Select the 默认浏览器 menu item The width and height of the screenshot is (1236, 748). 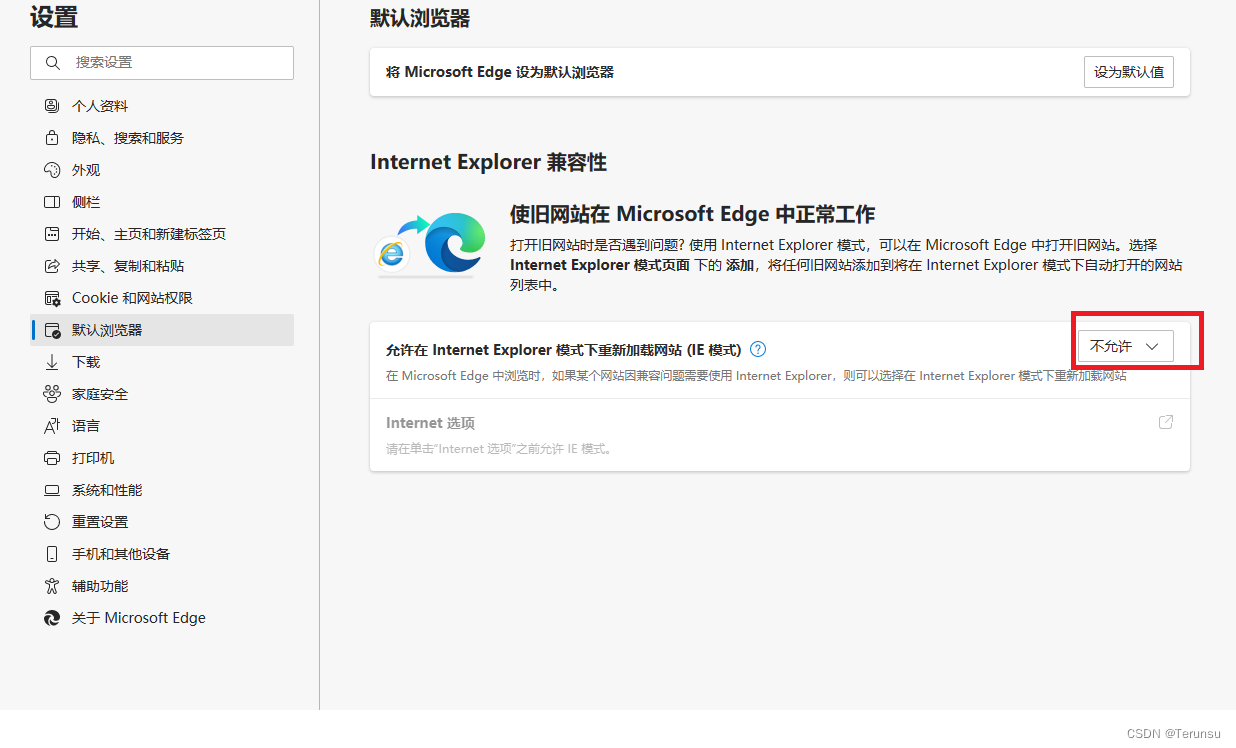(162, 330)
